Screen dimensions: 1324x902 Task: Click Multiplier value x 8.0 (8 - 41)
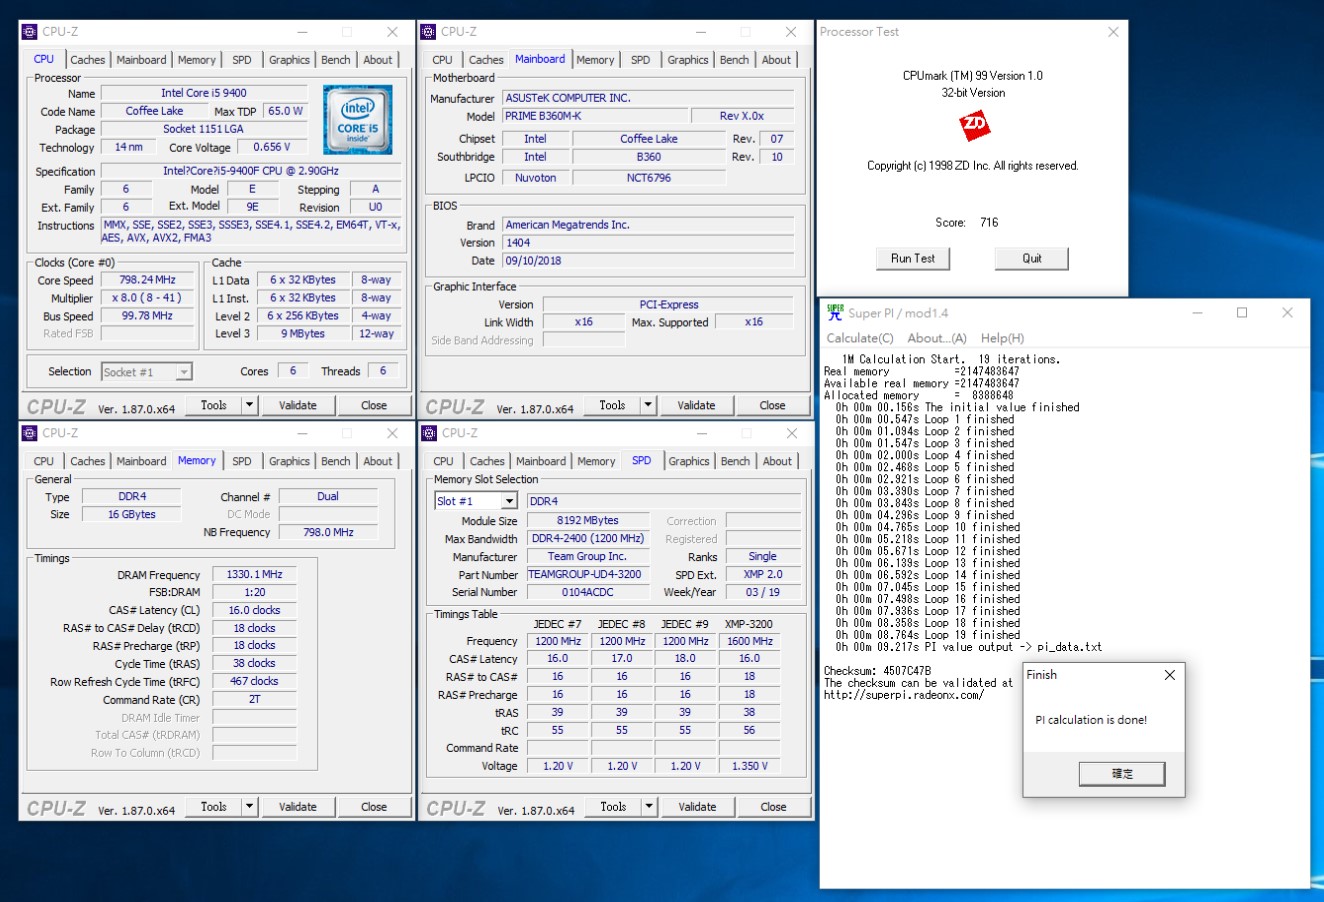pos(147,298)
